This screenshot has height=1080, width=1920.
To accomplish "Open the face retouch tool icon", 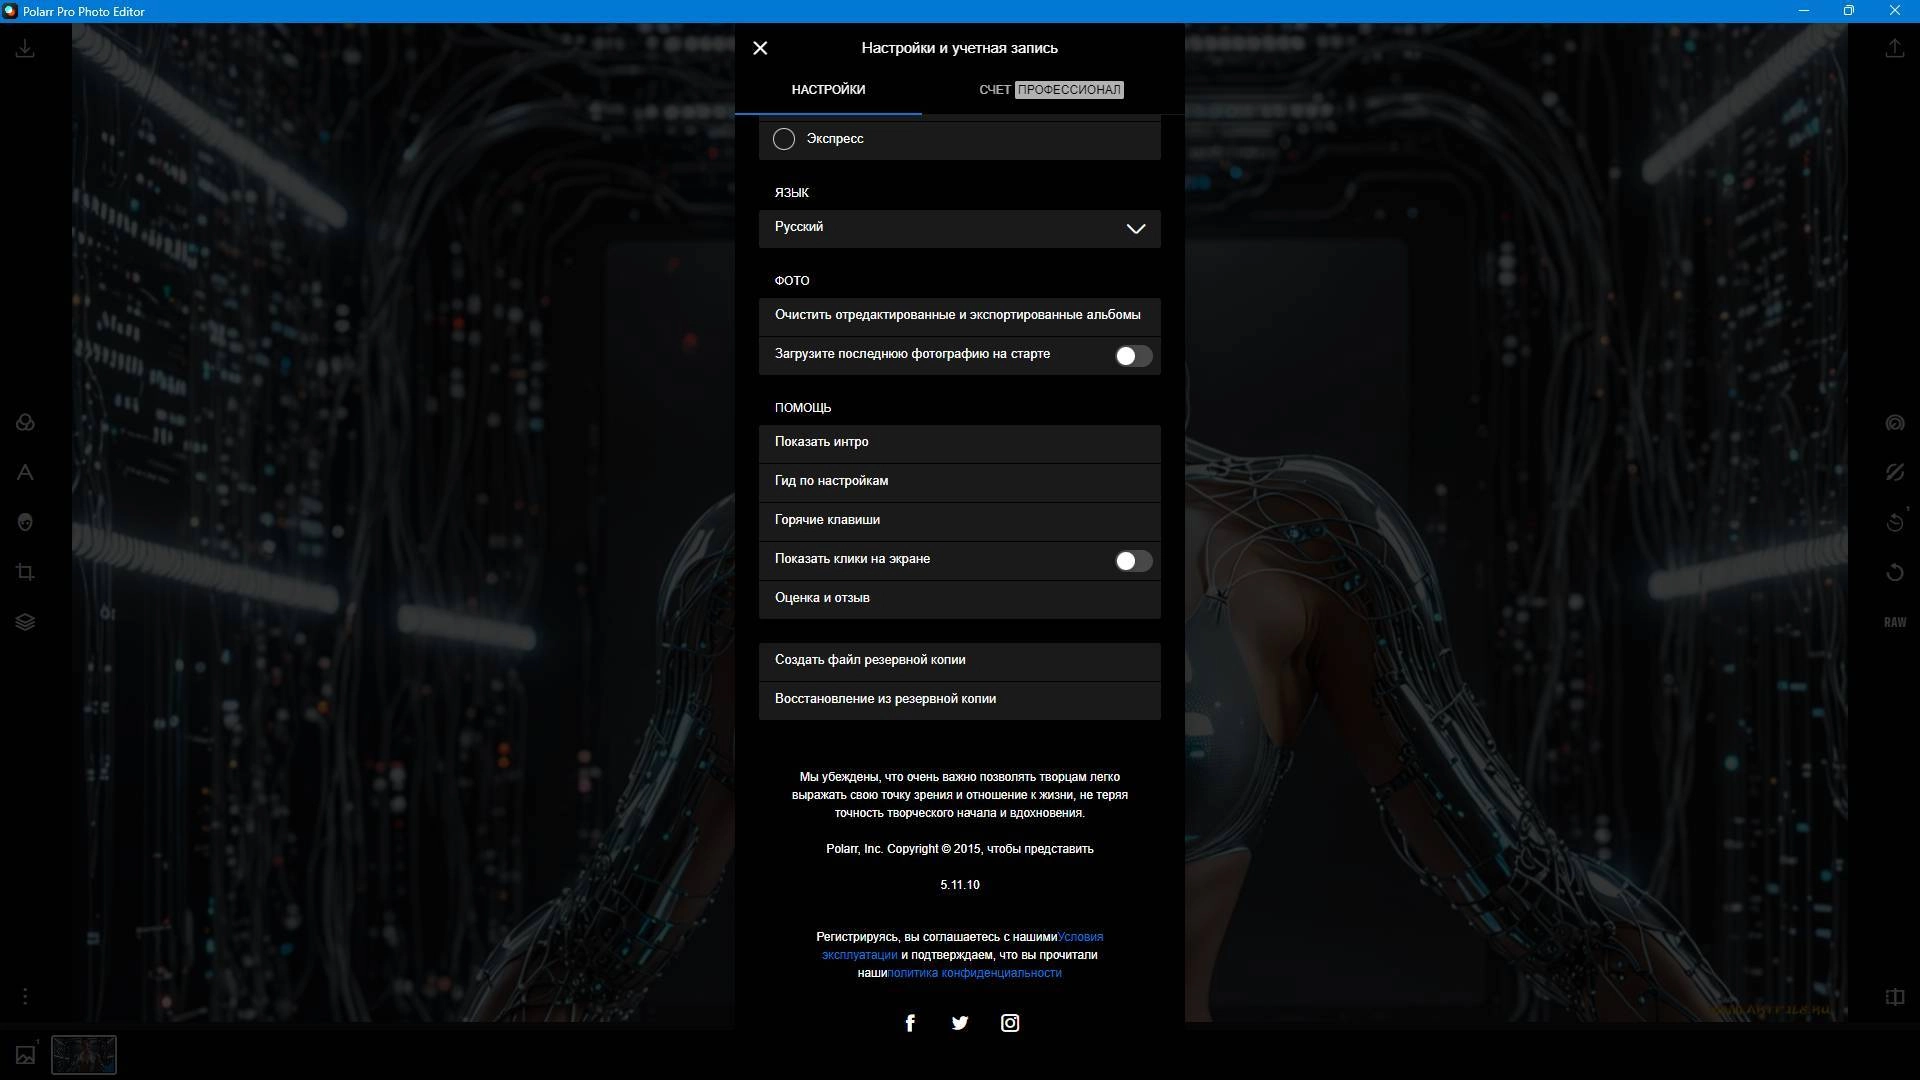I will (x=25, y=522).
